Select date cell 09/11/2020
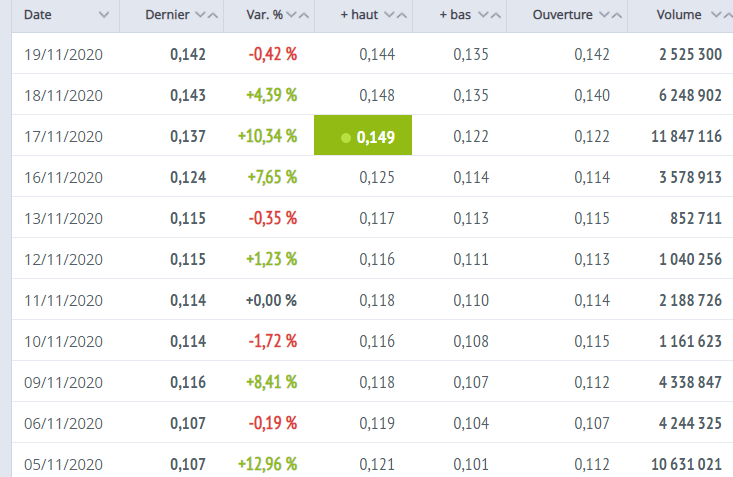733x477 pixels. click(64, 383)
